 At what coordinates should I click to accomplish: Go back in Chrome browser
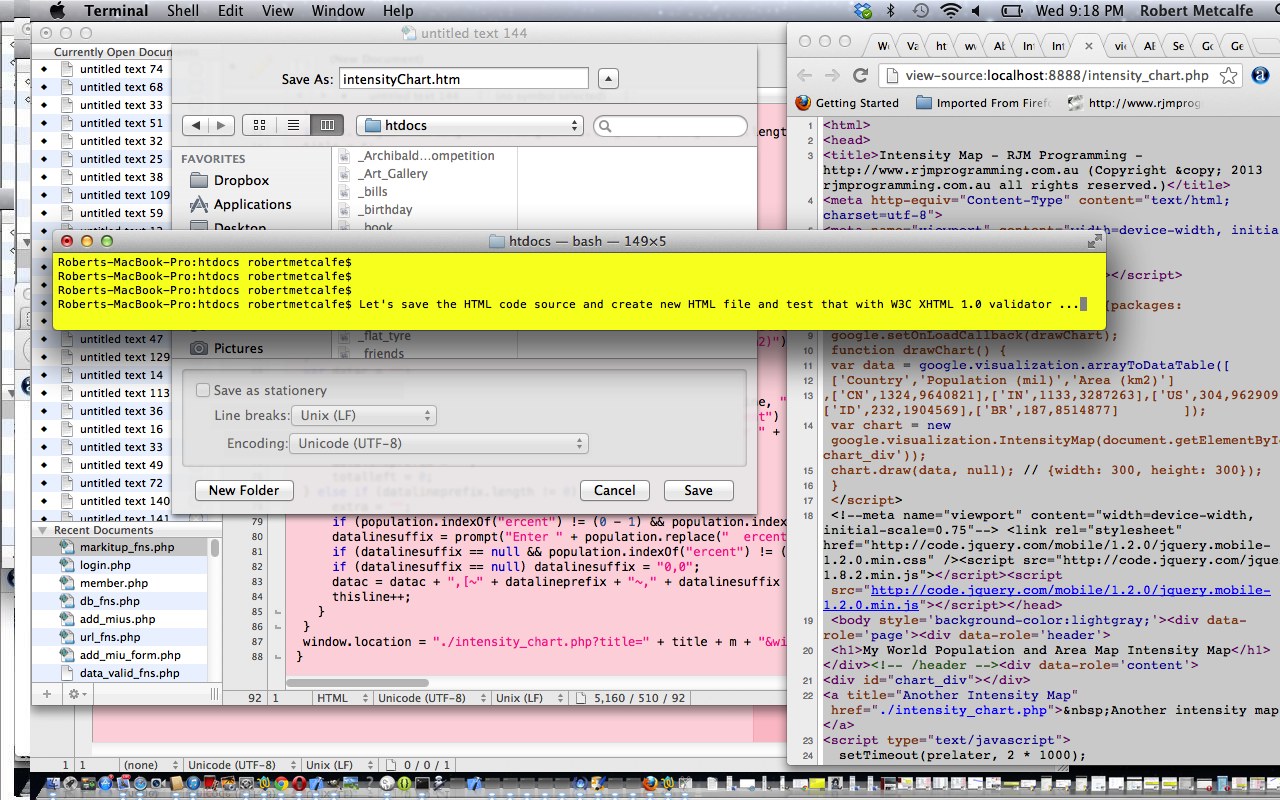click(x=805, y=75)
